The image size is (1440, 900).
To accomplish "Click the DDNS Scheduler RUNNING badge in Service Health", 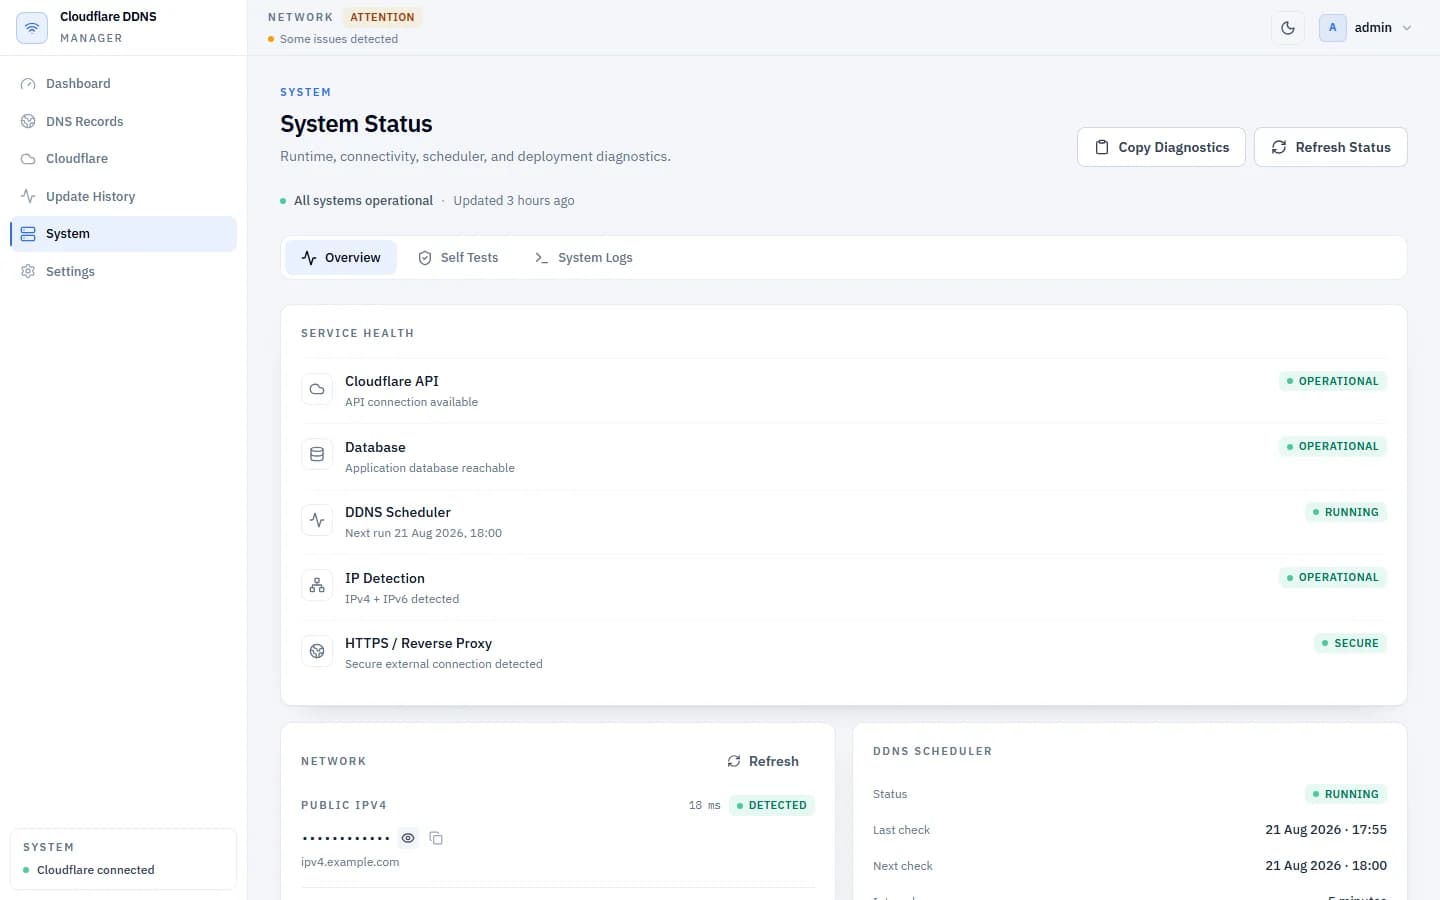I will coord(1345,512).
